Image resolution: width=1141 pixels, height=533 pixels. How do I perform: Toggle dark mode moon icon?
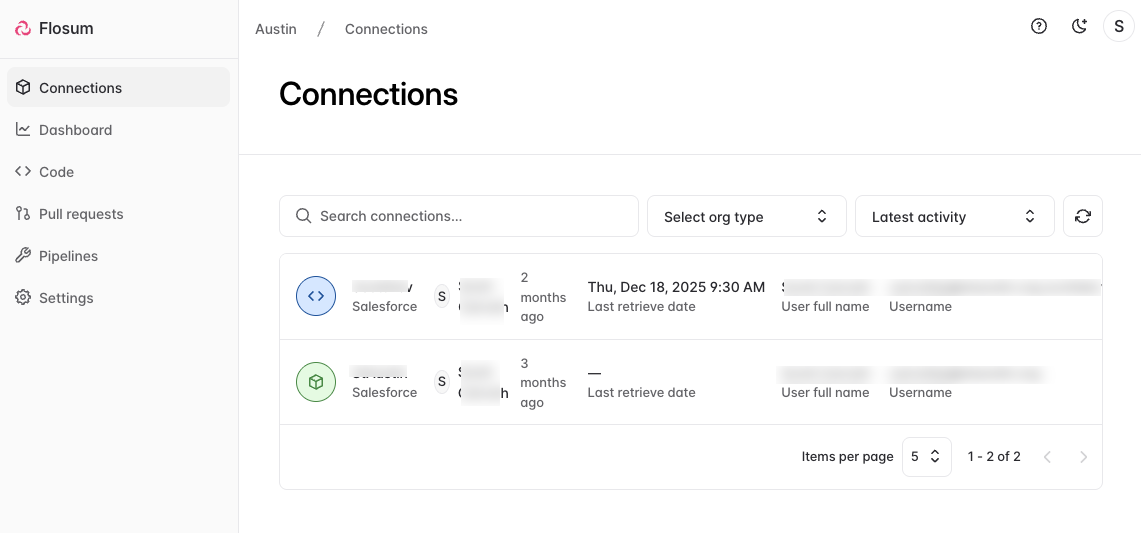click(x=1079, y=27)
